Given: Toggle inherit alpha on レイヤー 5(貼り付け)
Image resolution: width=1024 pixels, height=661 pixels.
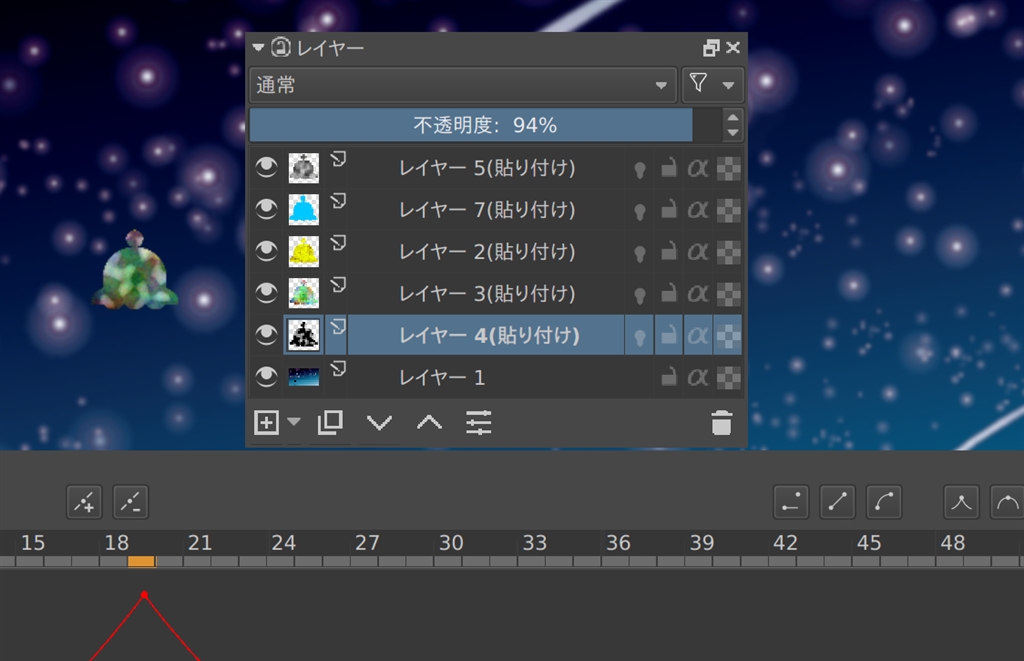Looking at the screenshot, I should (697, 169).
